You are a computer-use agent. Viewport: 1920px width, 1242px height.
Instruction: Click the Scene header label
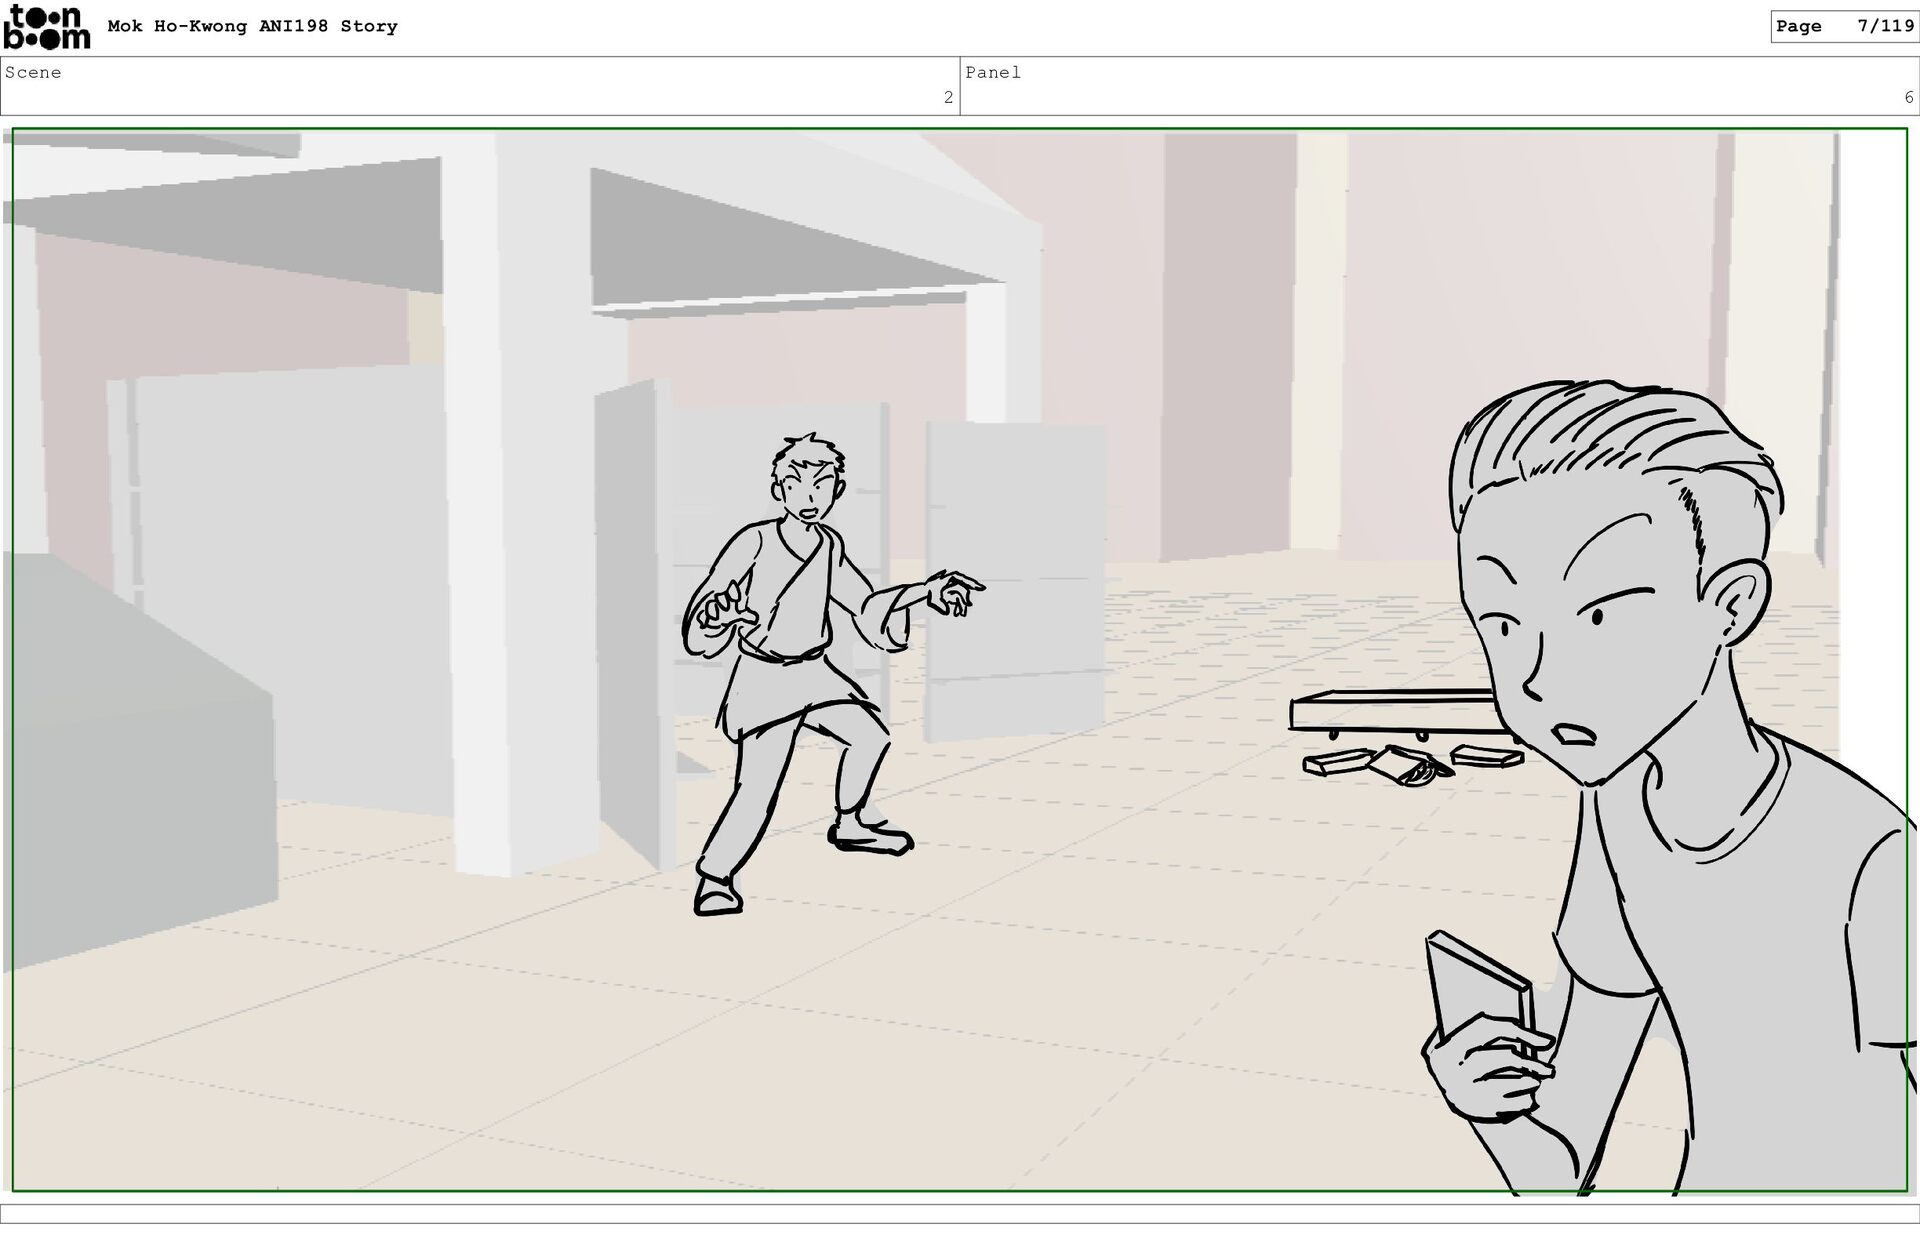tap(33, 72)
